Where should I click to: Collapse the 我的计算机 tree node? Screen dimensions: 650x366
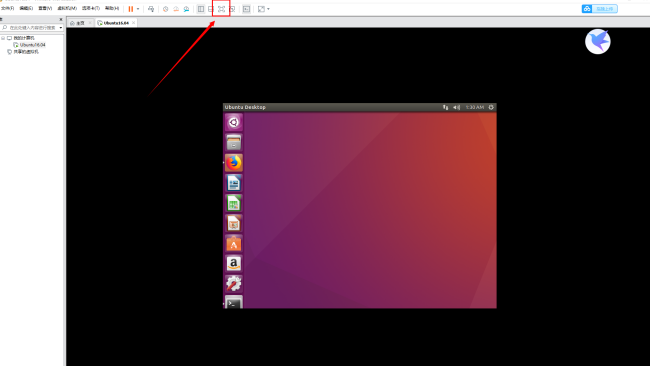tap(3, 38)
